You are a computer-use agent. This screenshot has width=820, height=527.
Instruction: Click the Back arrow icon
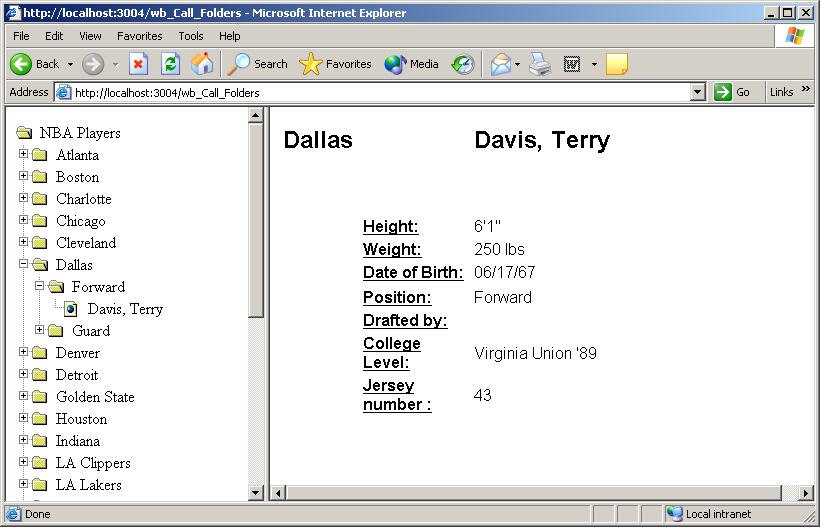(x=21, y=64)
